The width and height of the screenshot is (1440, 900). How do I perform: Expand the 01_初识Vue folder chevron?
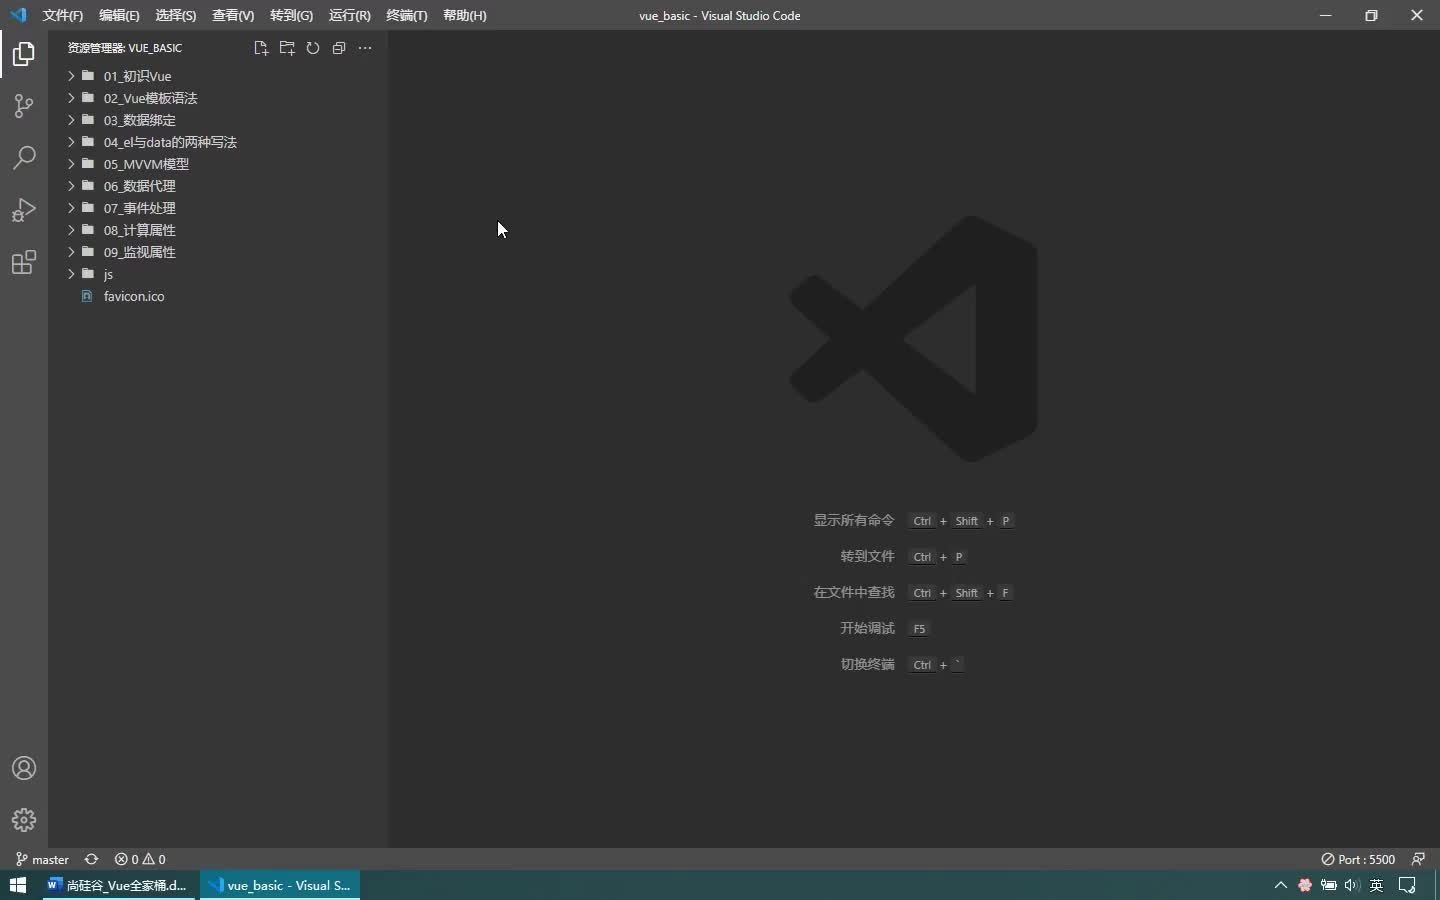coord(71,76)
